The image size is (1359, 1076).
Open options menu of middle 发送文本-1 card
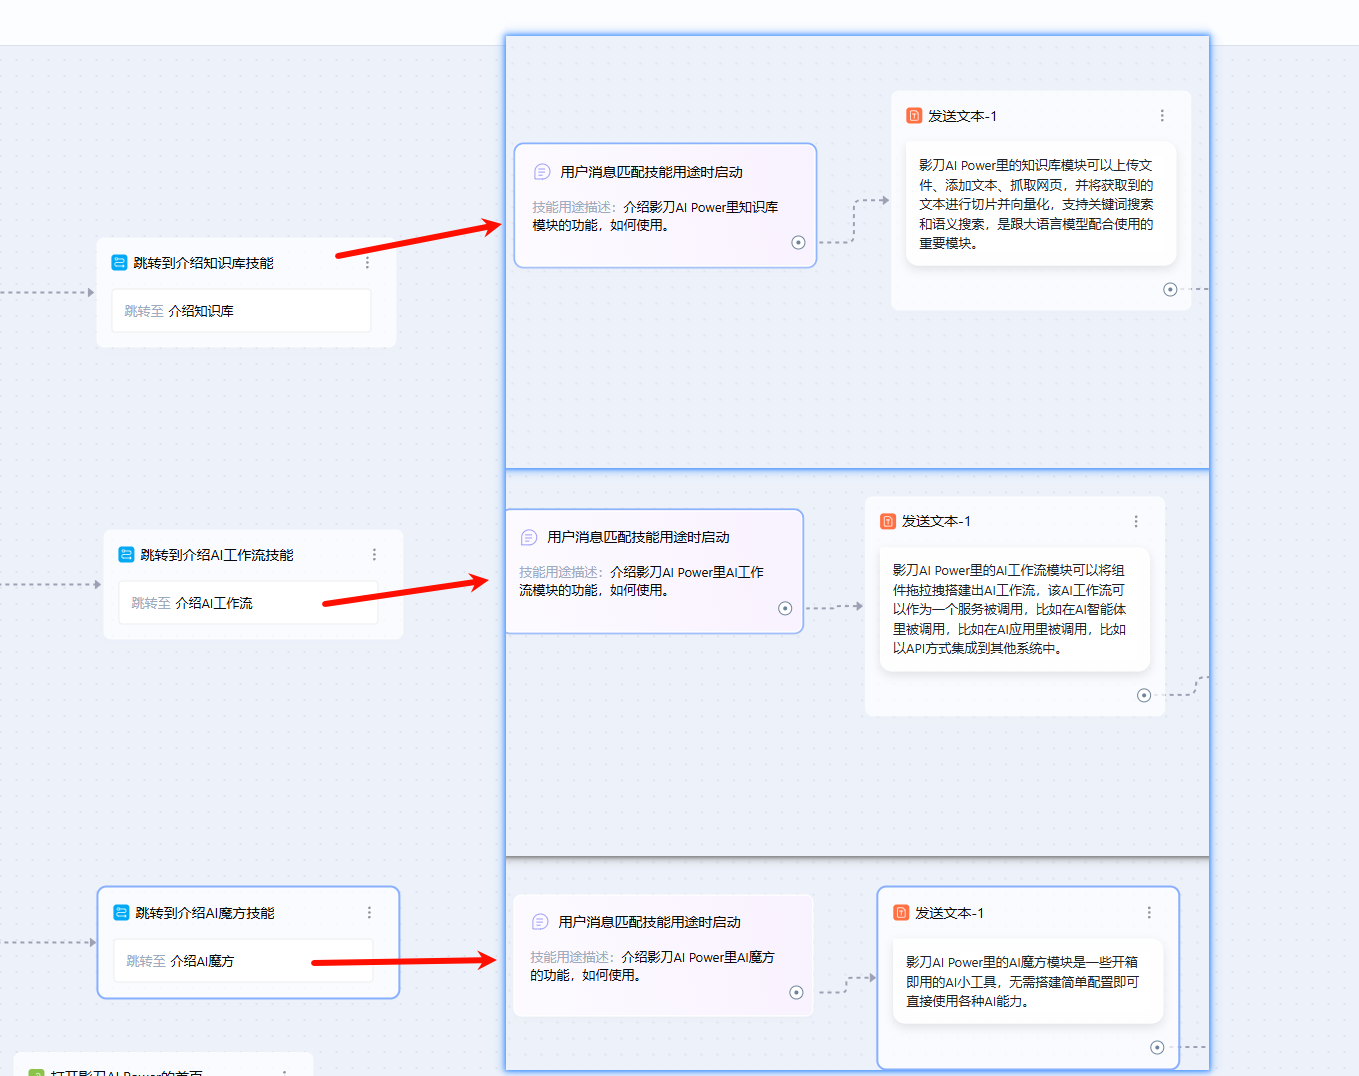(x=1136, y=521)
